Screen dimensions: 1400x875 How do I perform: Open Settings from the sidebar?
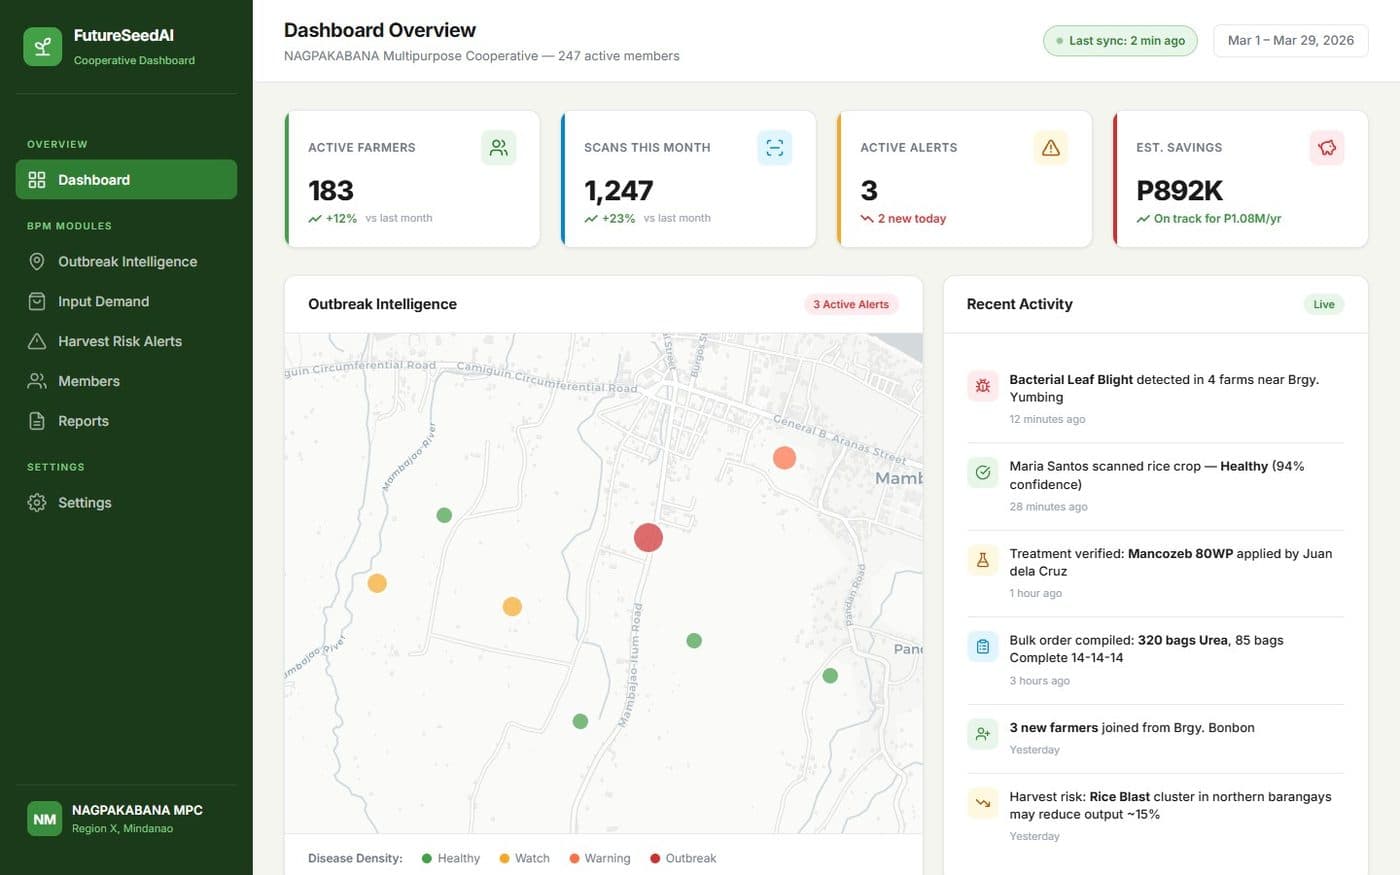pyautogui.click(x=126, y=503)
